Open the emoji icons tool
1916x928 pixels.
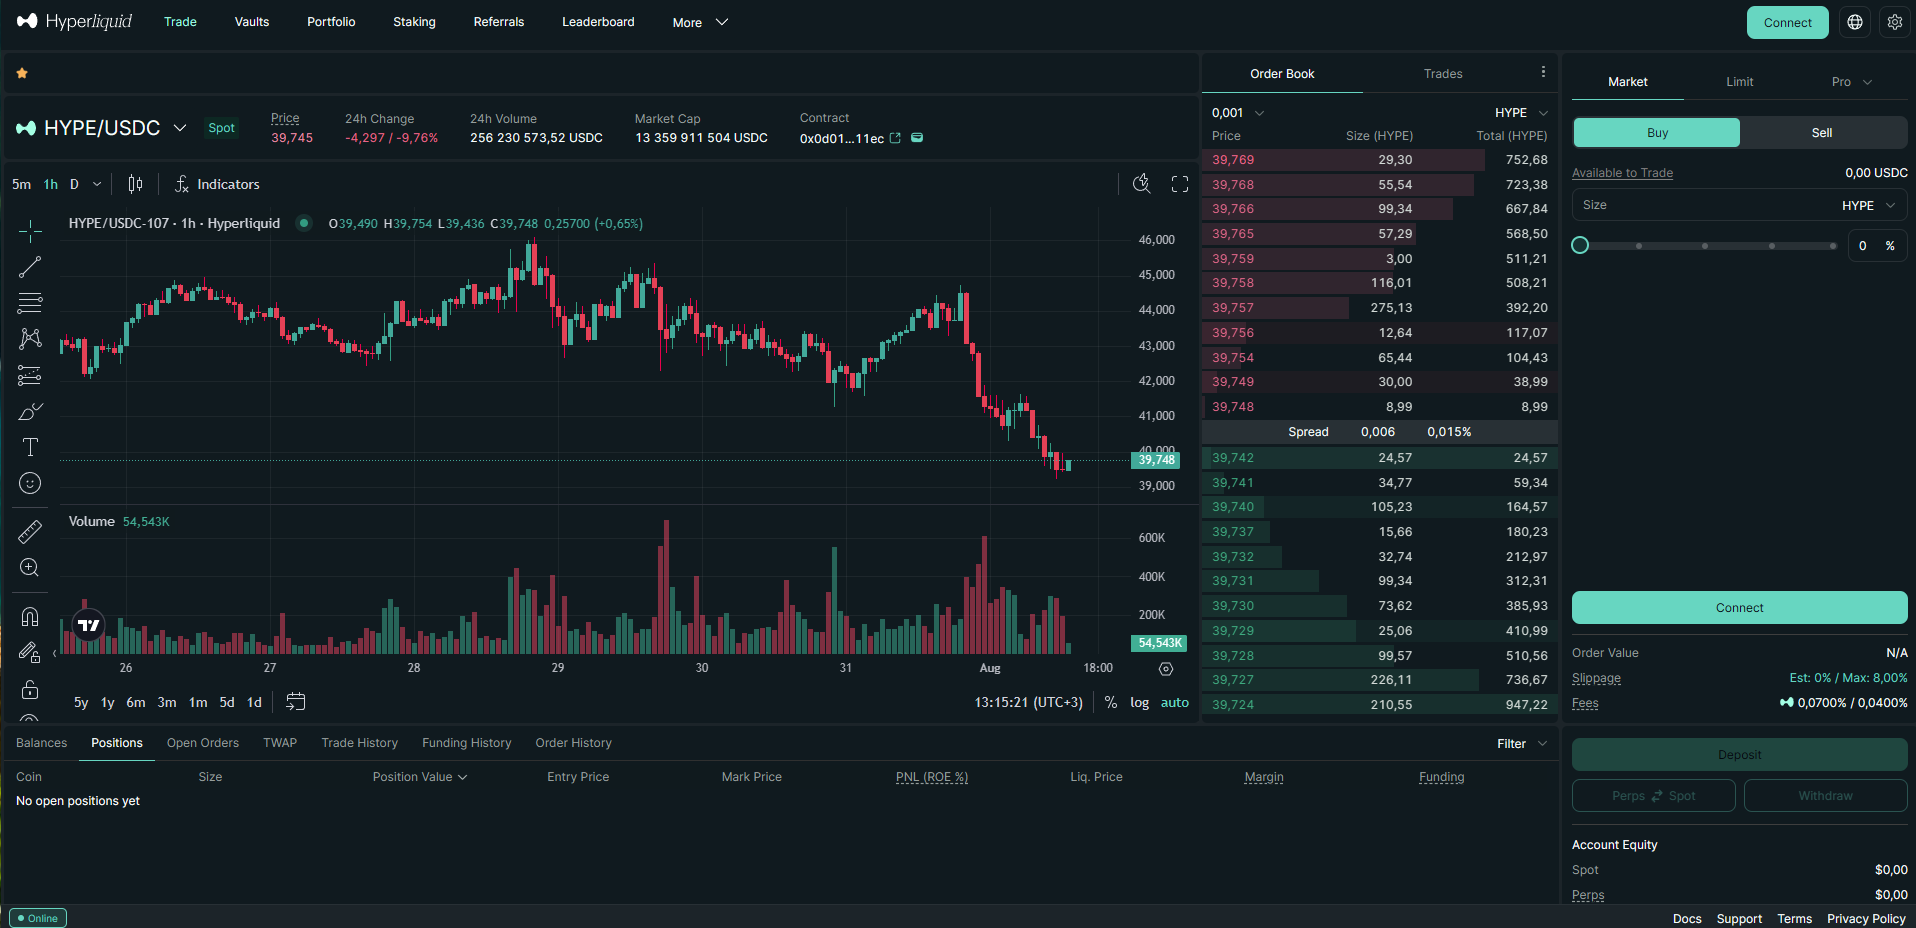[x=30, y=483]
